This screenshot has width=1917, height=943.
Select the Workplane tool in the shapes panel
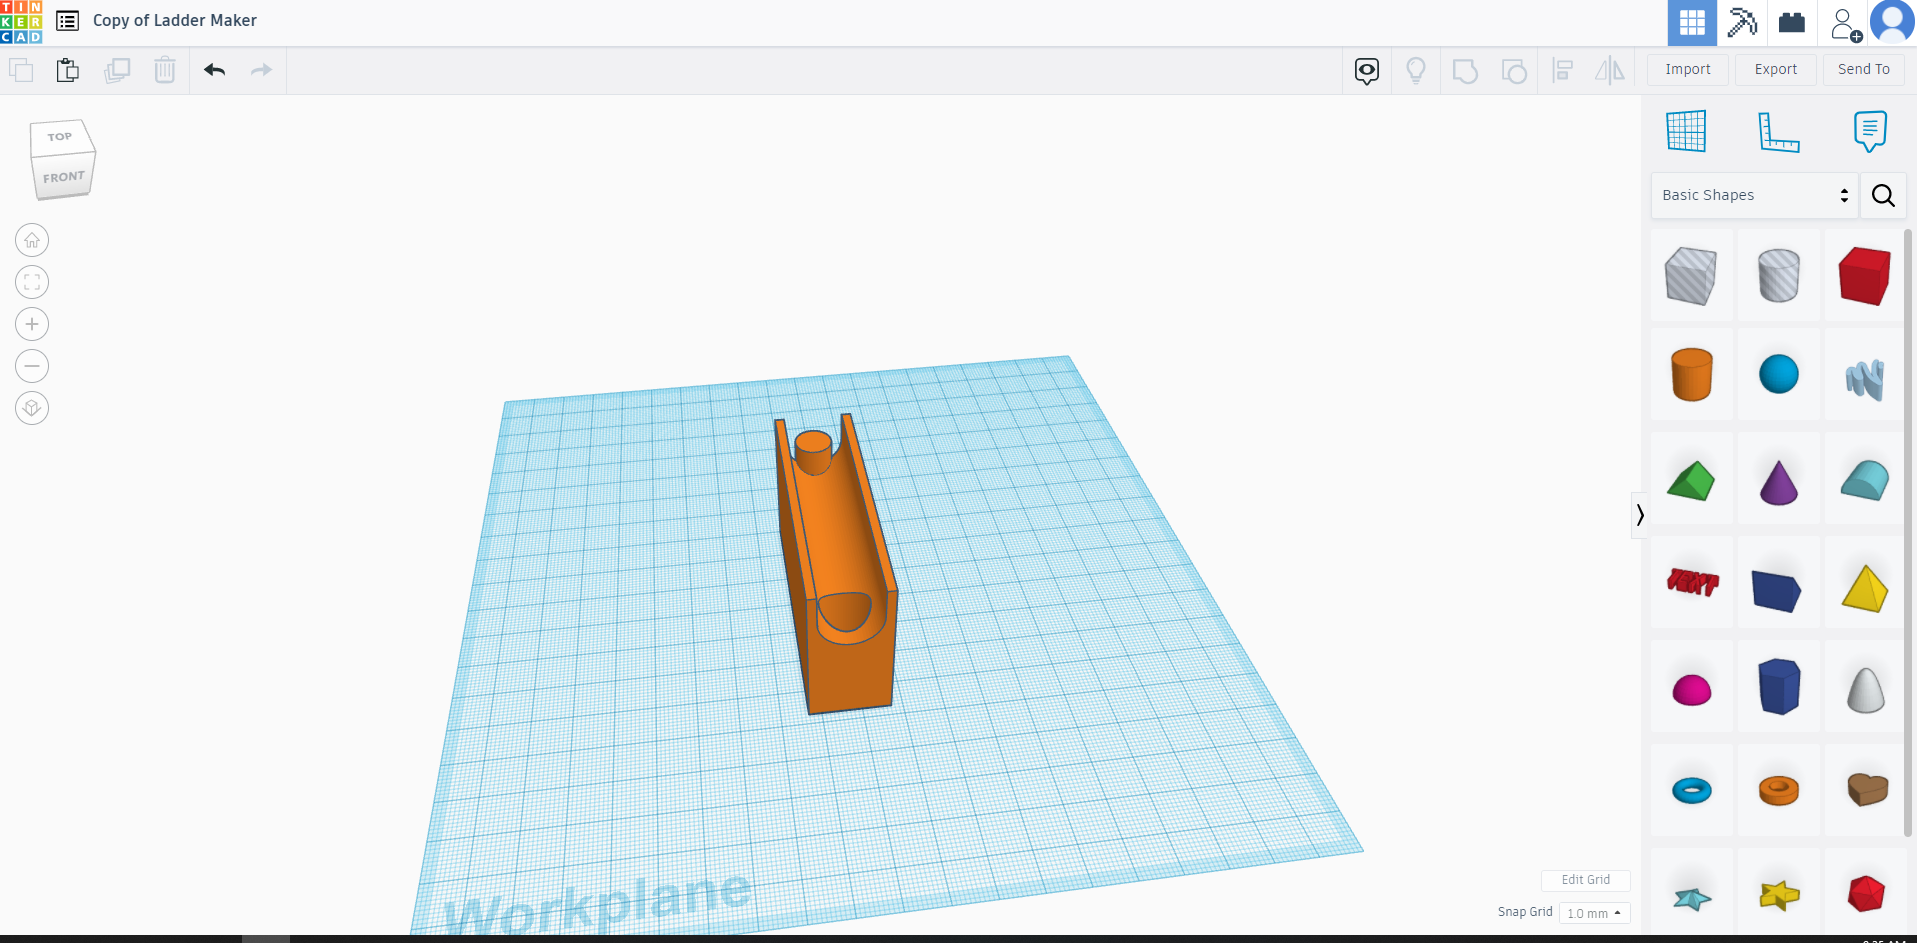[x=1687, y=130]
